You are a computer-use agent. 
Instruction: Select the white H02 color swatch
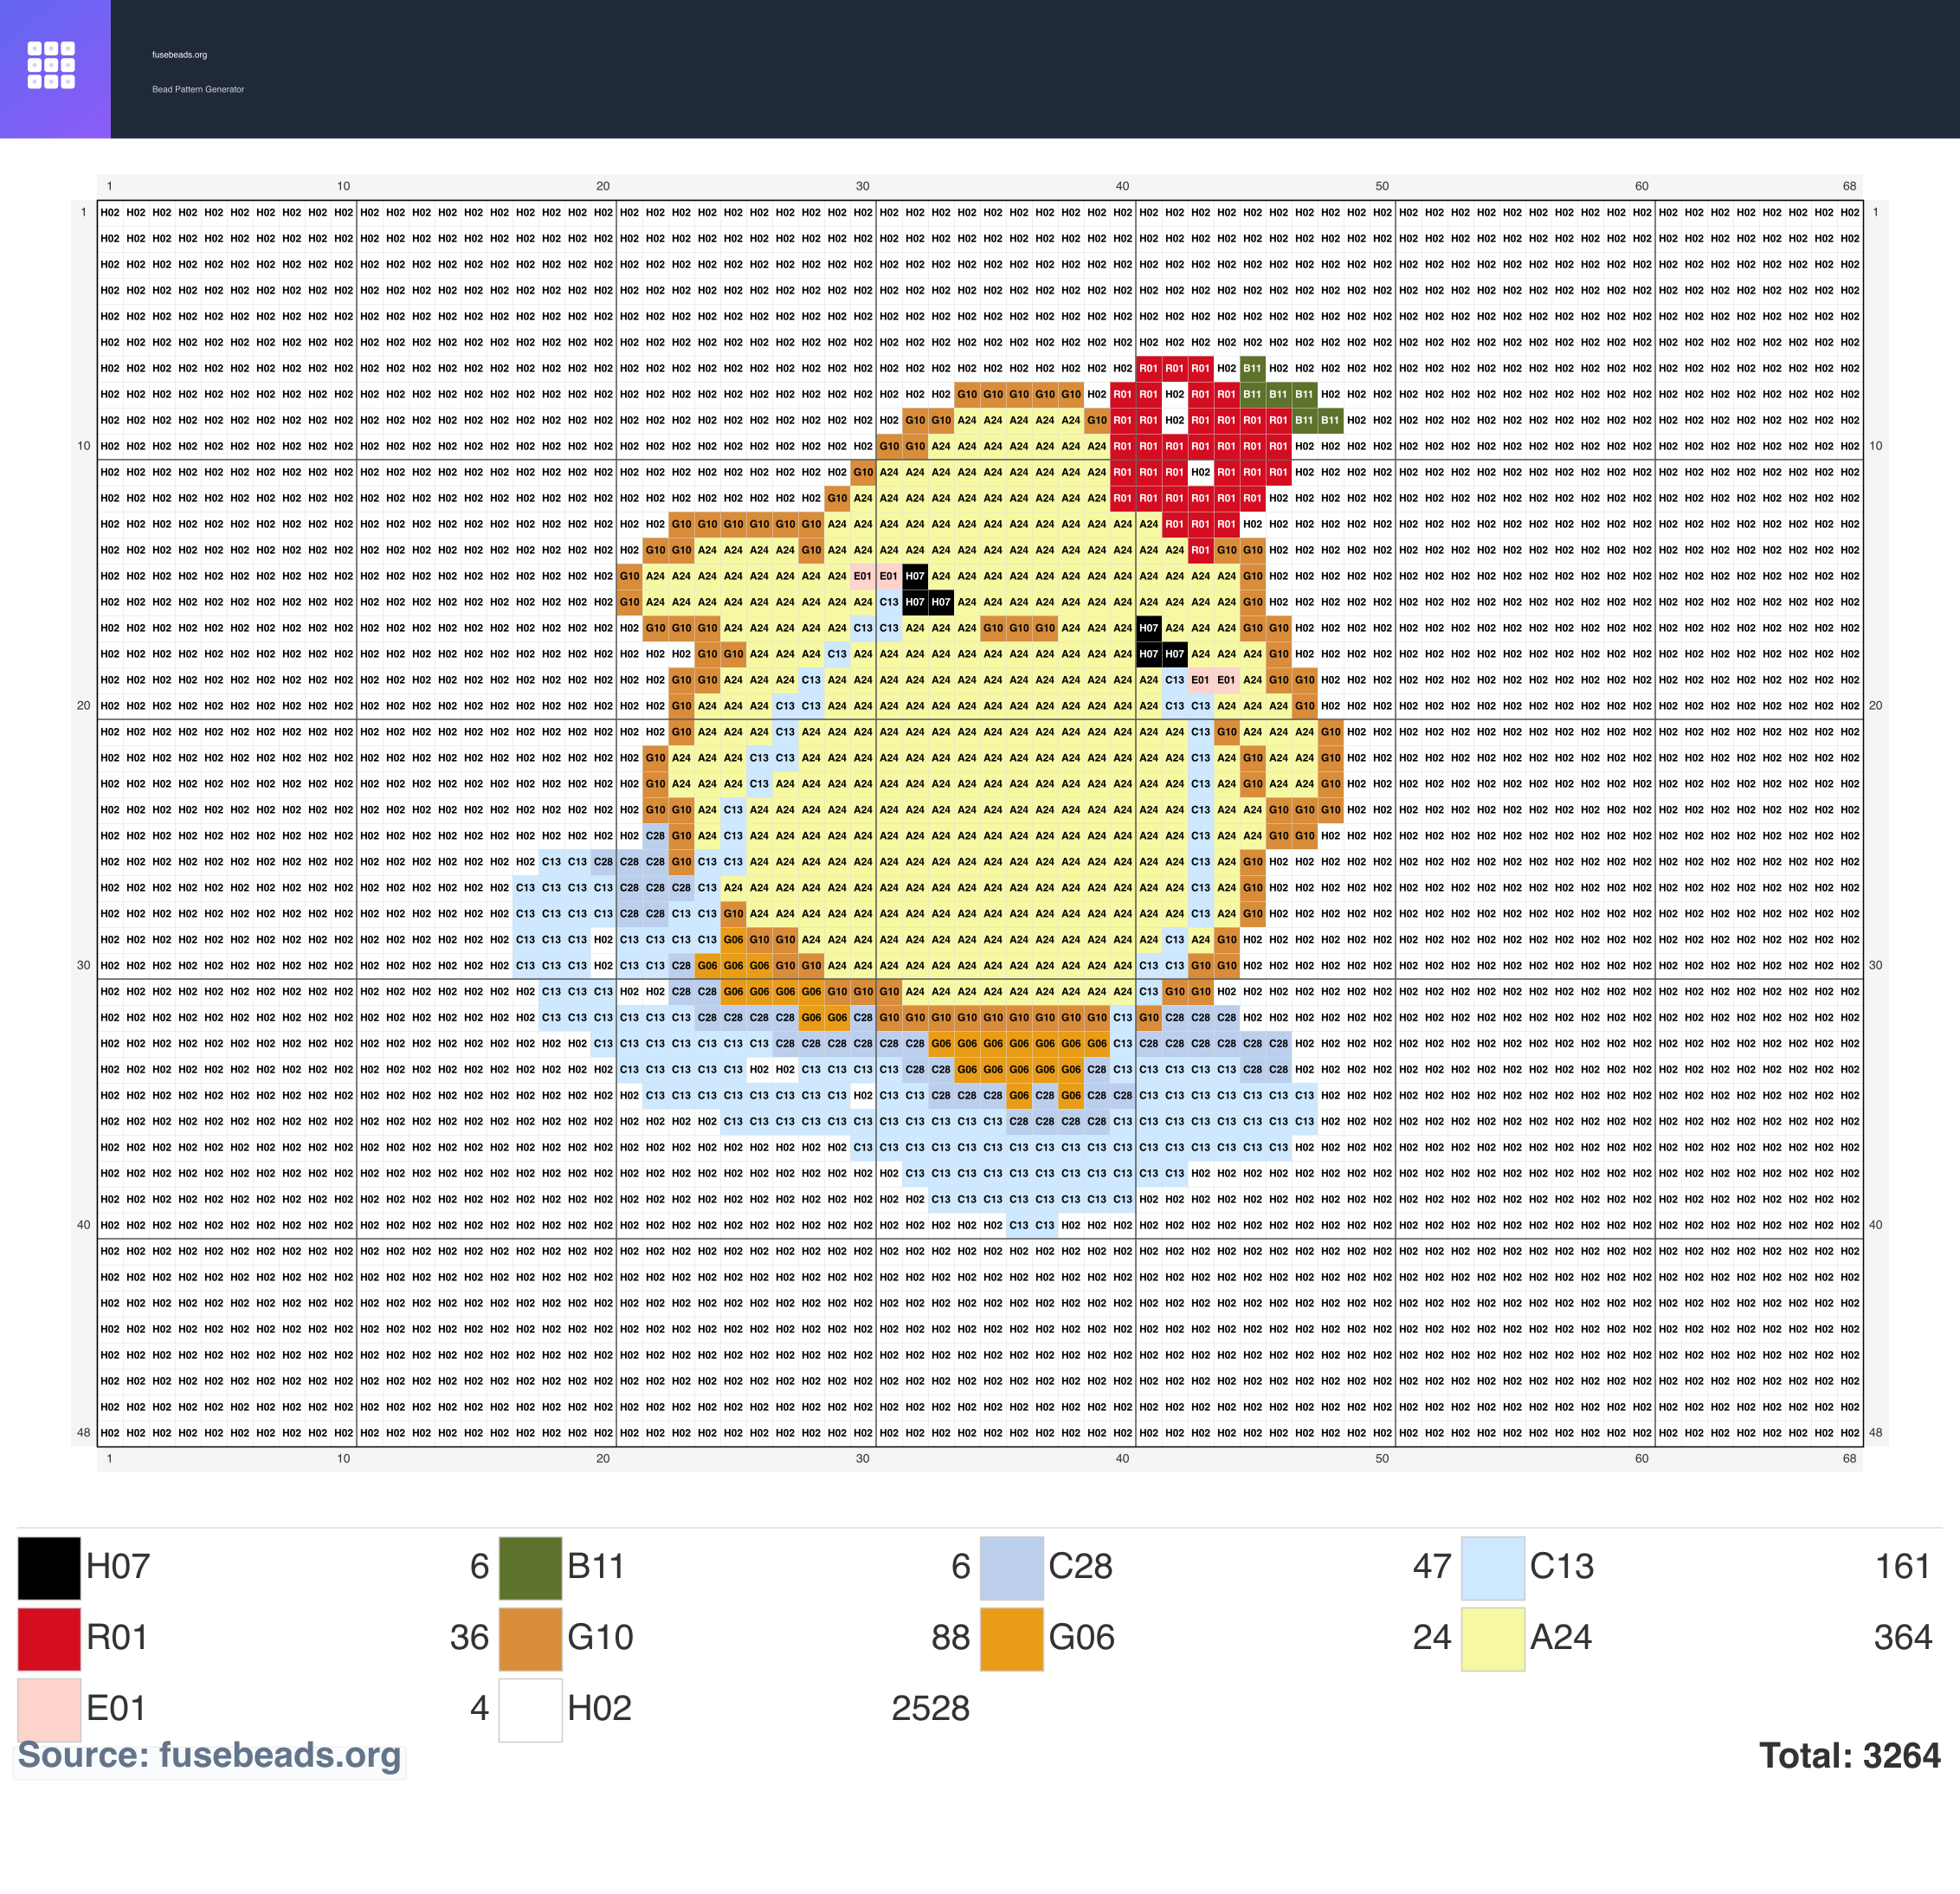click(530, 1710)
